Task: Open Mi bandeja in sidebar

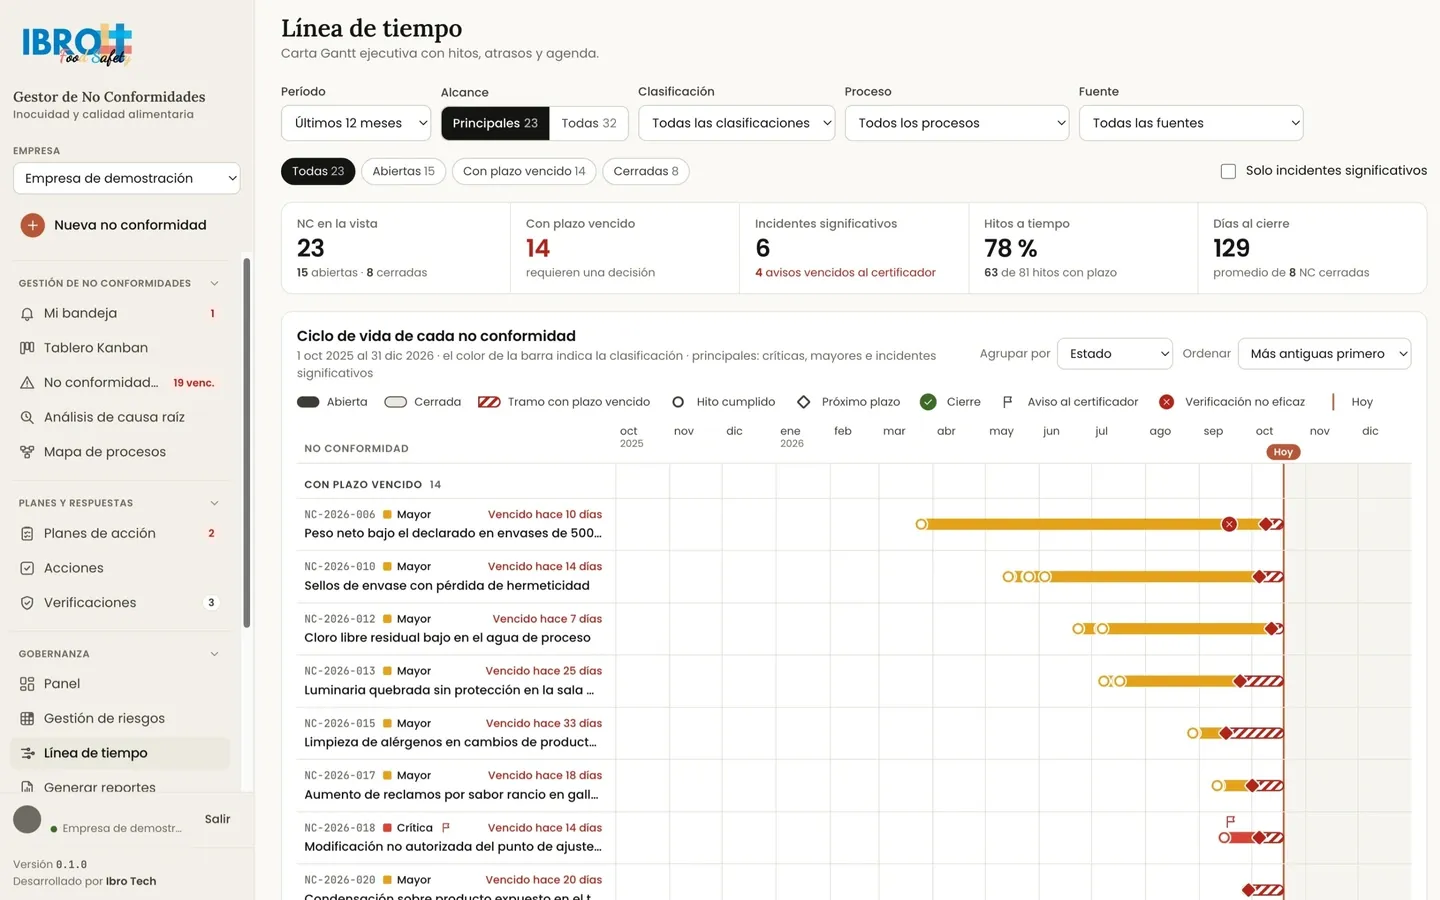Action: tap(120, 314)
